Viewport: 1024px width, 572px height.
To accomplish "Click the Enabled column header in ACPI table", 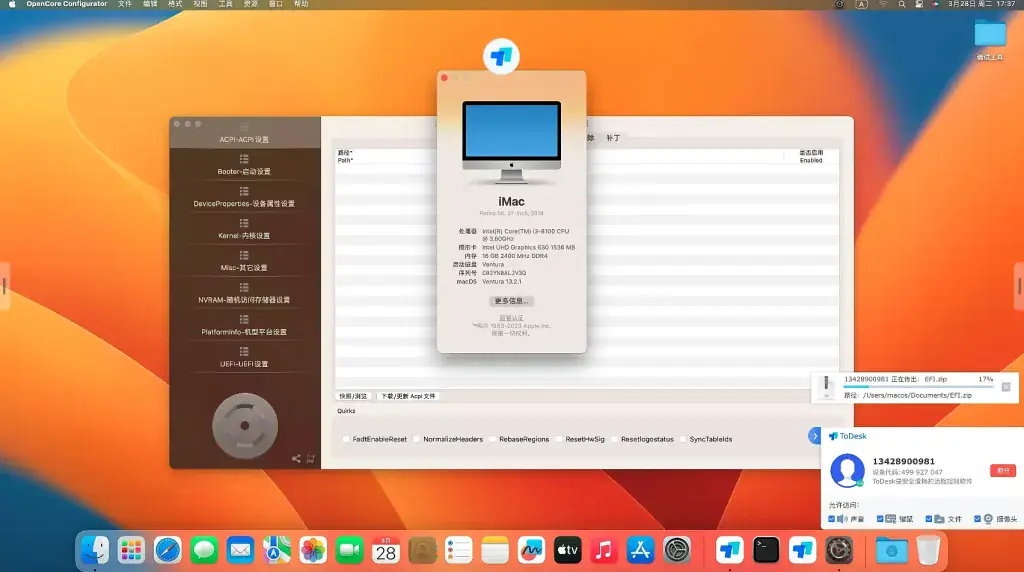I will pos(811,156).
